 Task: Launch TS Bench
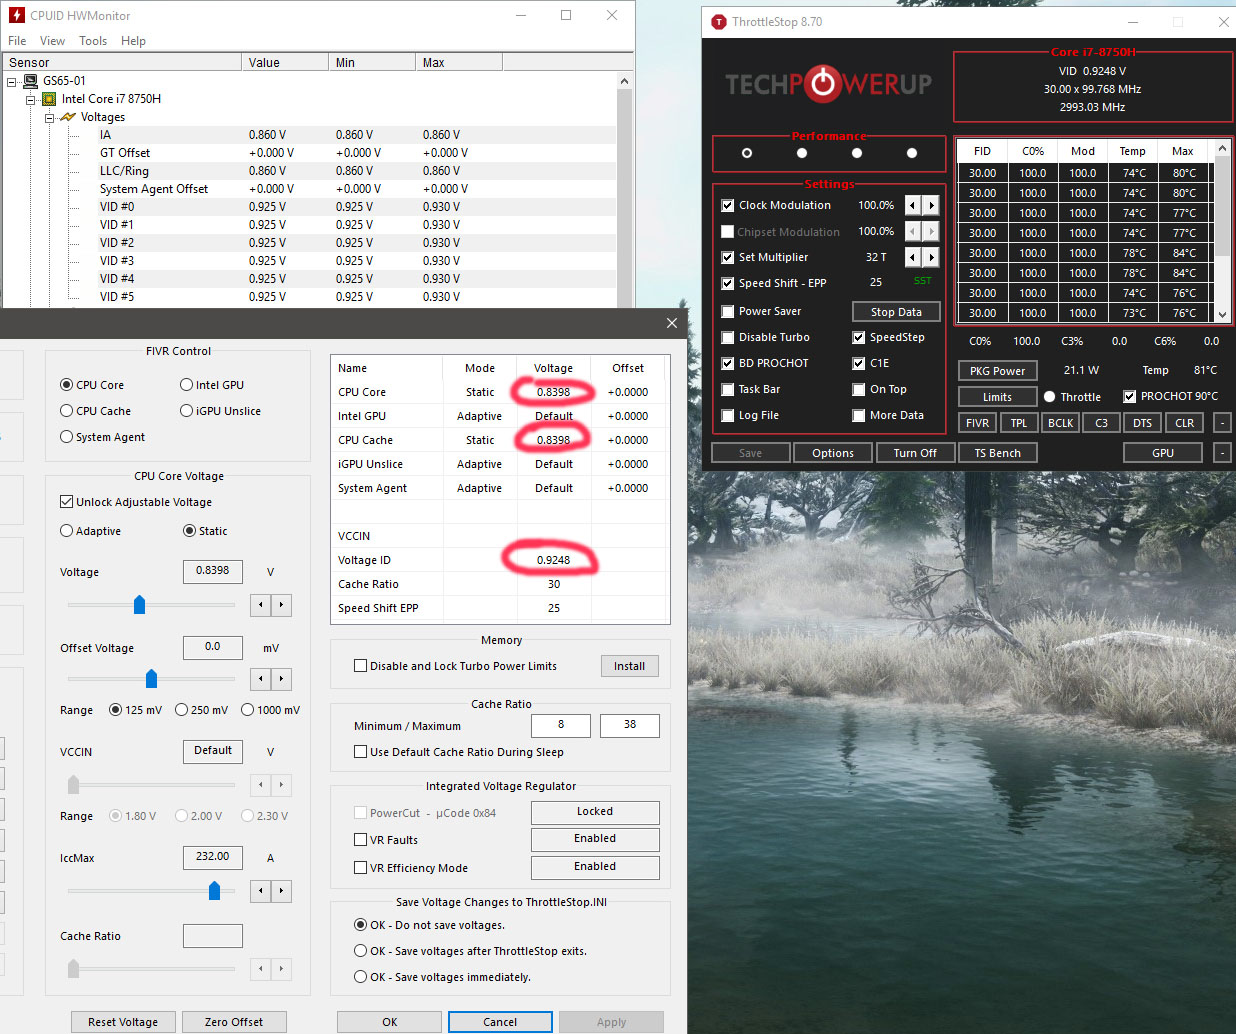pos(998,453)
